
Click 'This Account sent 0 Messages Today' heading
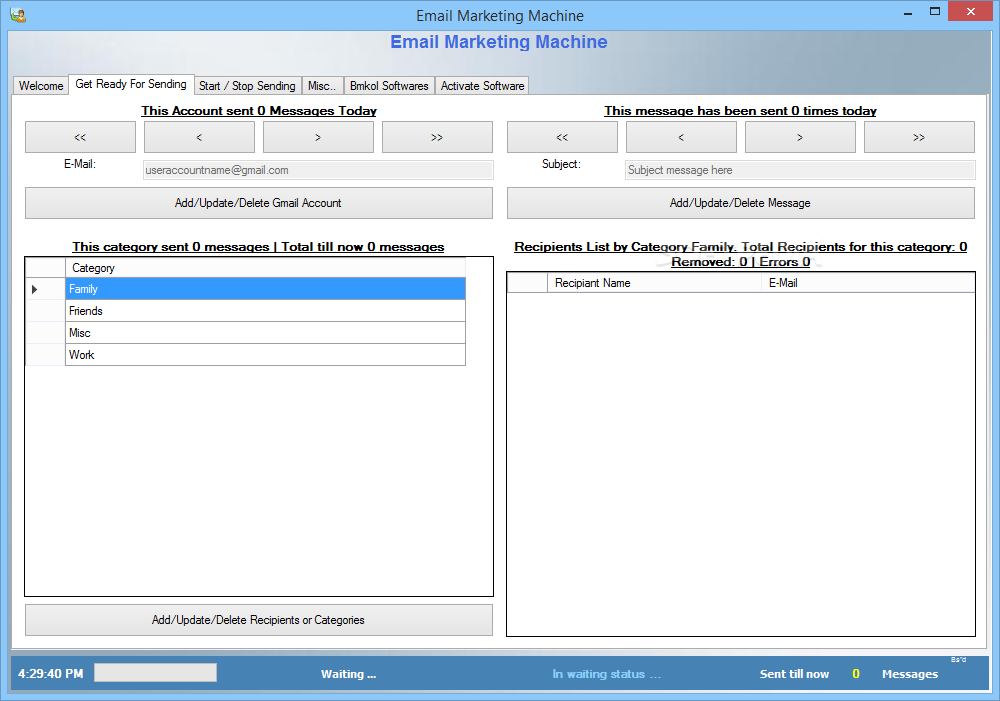click(259, 110)
